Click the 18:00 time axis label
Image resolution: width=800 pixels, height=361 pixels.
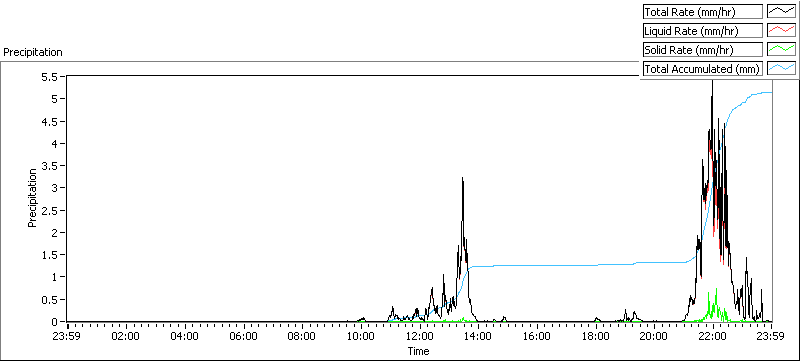[595, 336]
